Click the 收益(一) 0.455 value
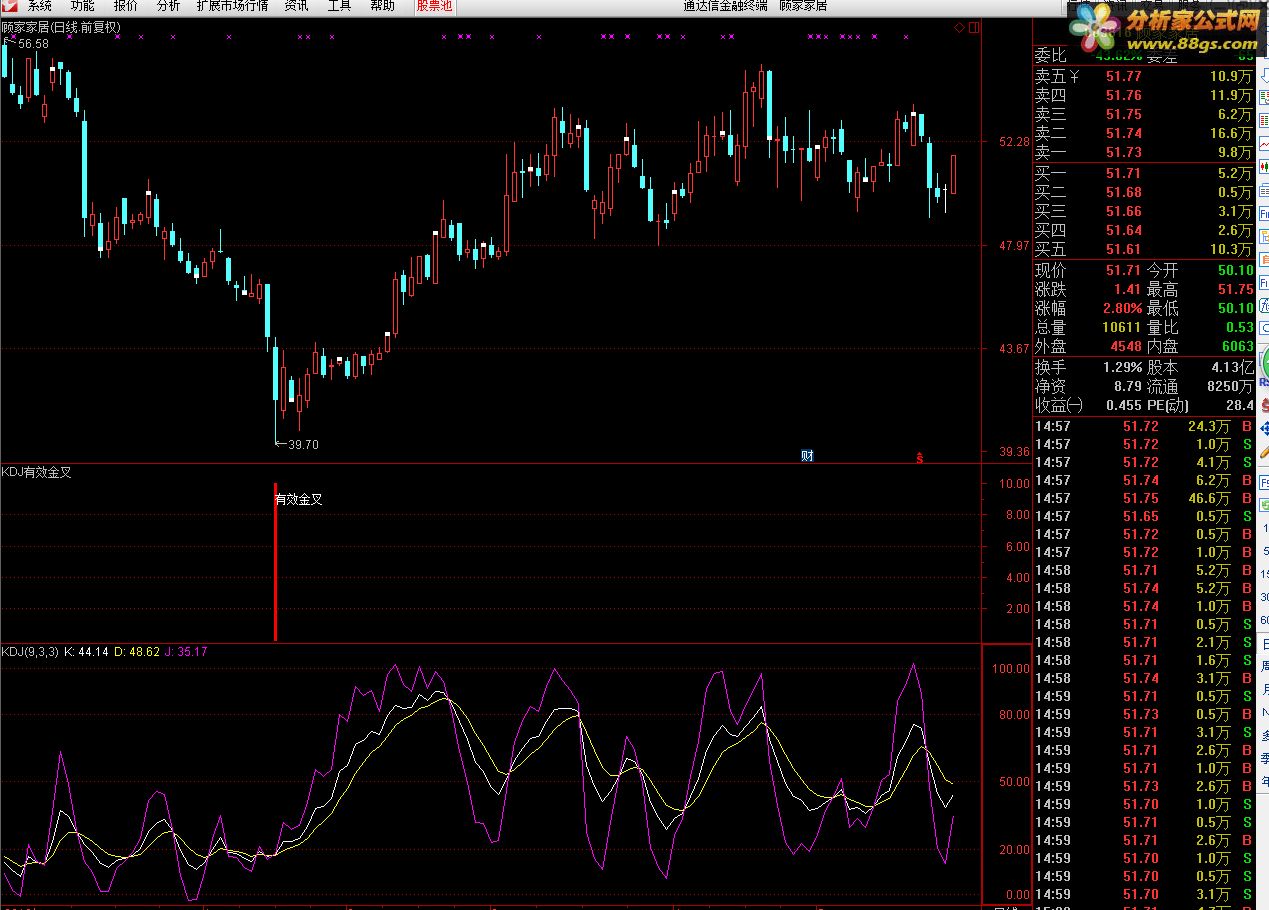1269x910 pixels. (1124, 406)
